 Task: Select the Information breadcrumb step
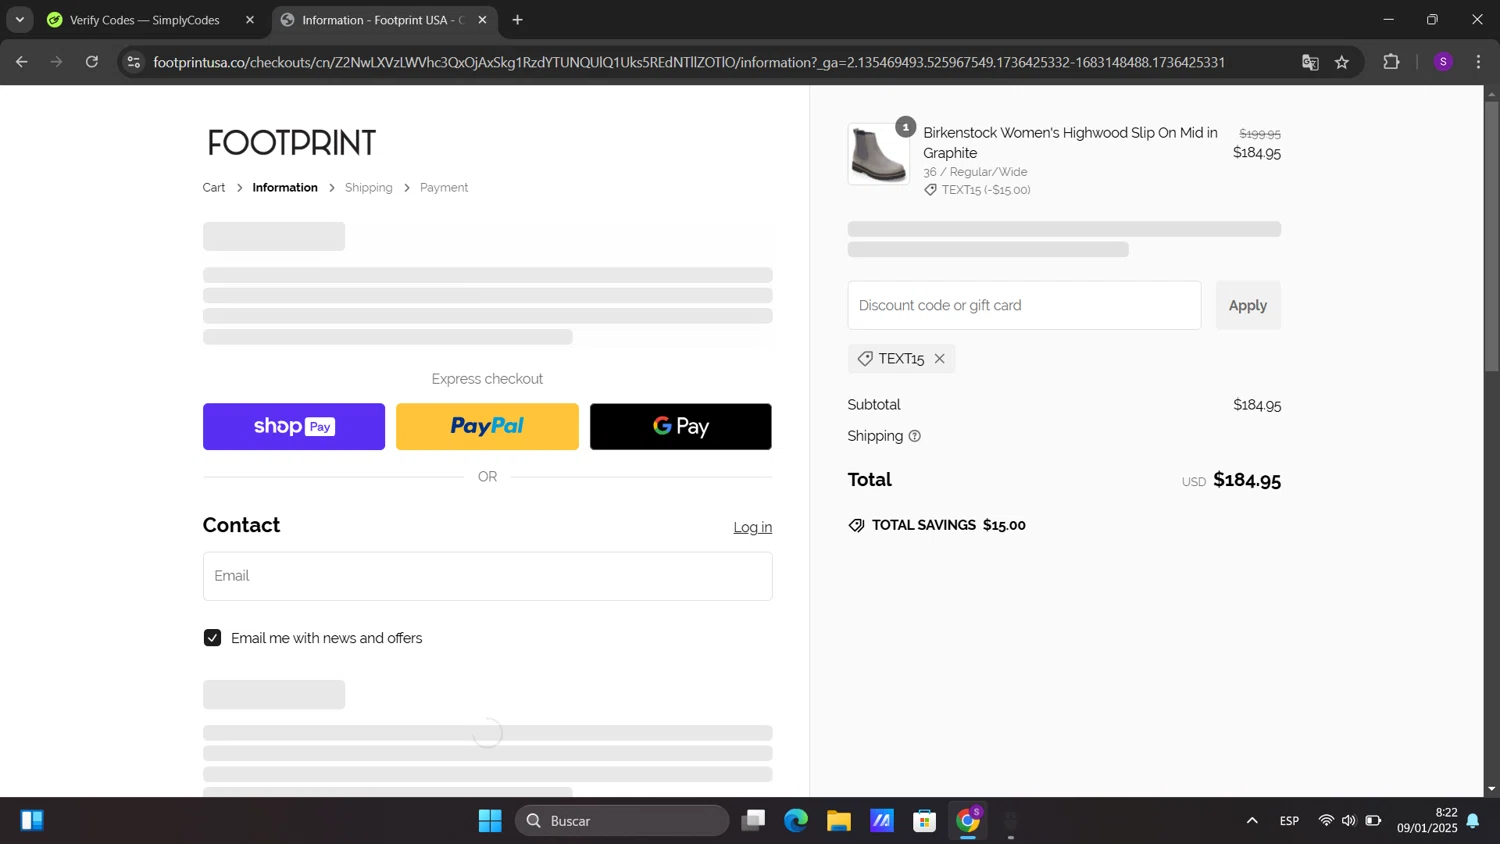pos(285,188)
